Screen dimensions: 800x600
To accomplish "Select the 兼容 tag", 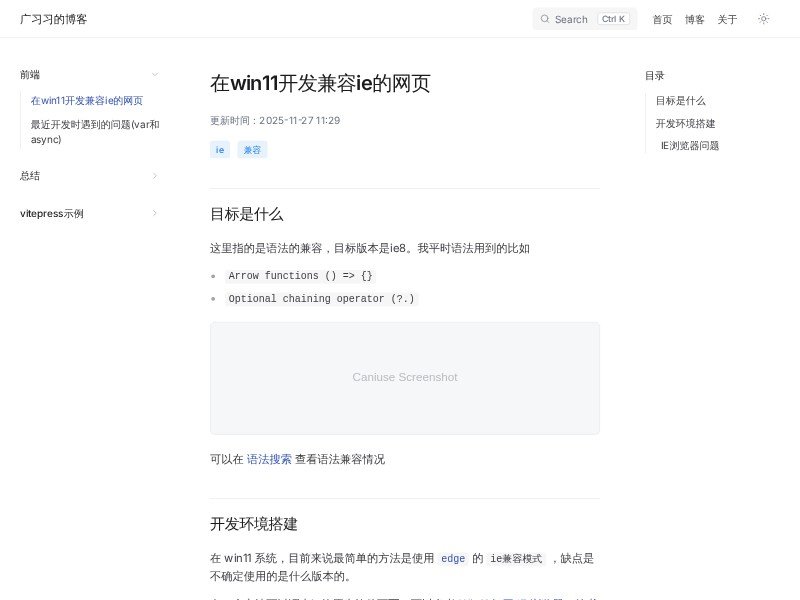I will 252,150.
